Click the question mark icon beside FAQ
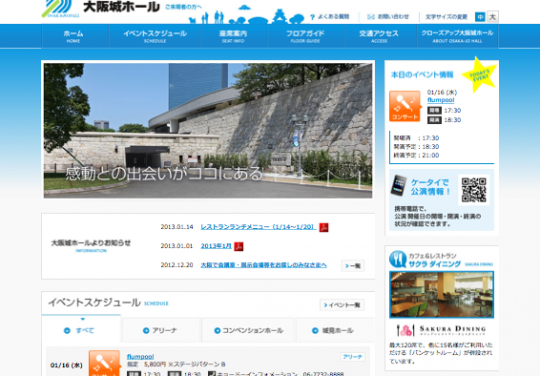This screenshot has width=540, height=376. 312,17
